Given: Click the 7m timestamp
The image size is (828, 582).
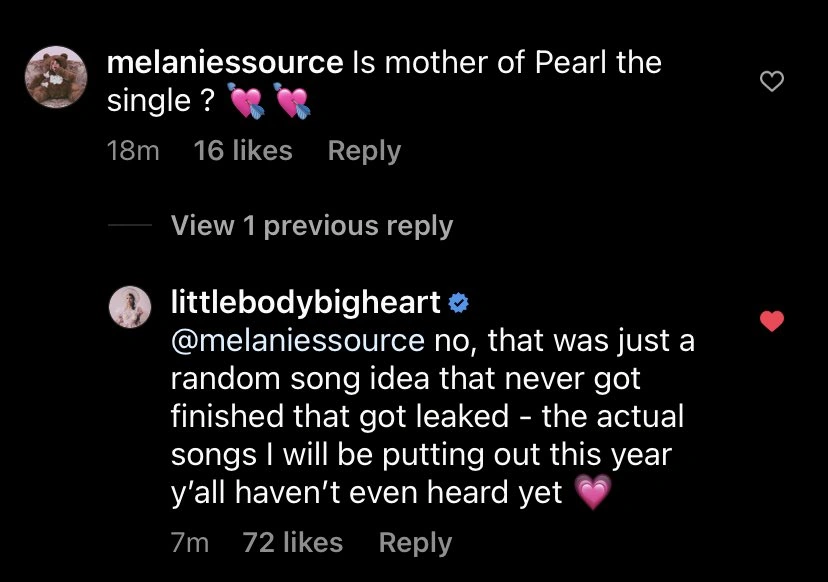Looking at the screenshot, I should (x=190, y=543).
